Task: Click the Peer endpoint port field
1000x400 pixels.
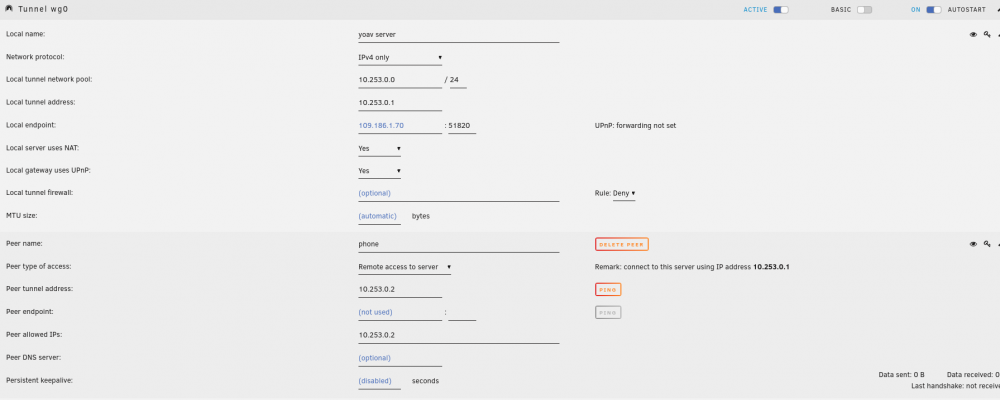Action: coord(462,313)
